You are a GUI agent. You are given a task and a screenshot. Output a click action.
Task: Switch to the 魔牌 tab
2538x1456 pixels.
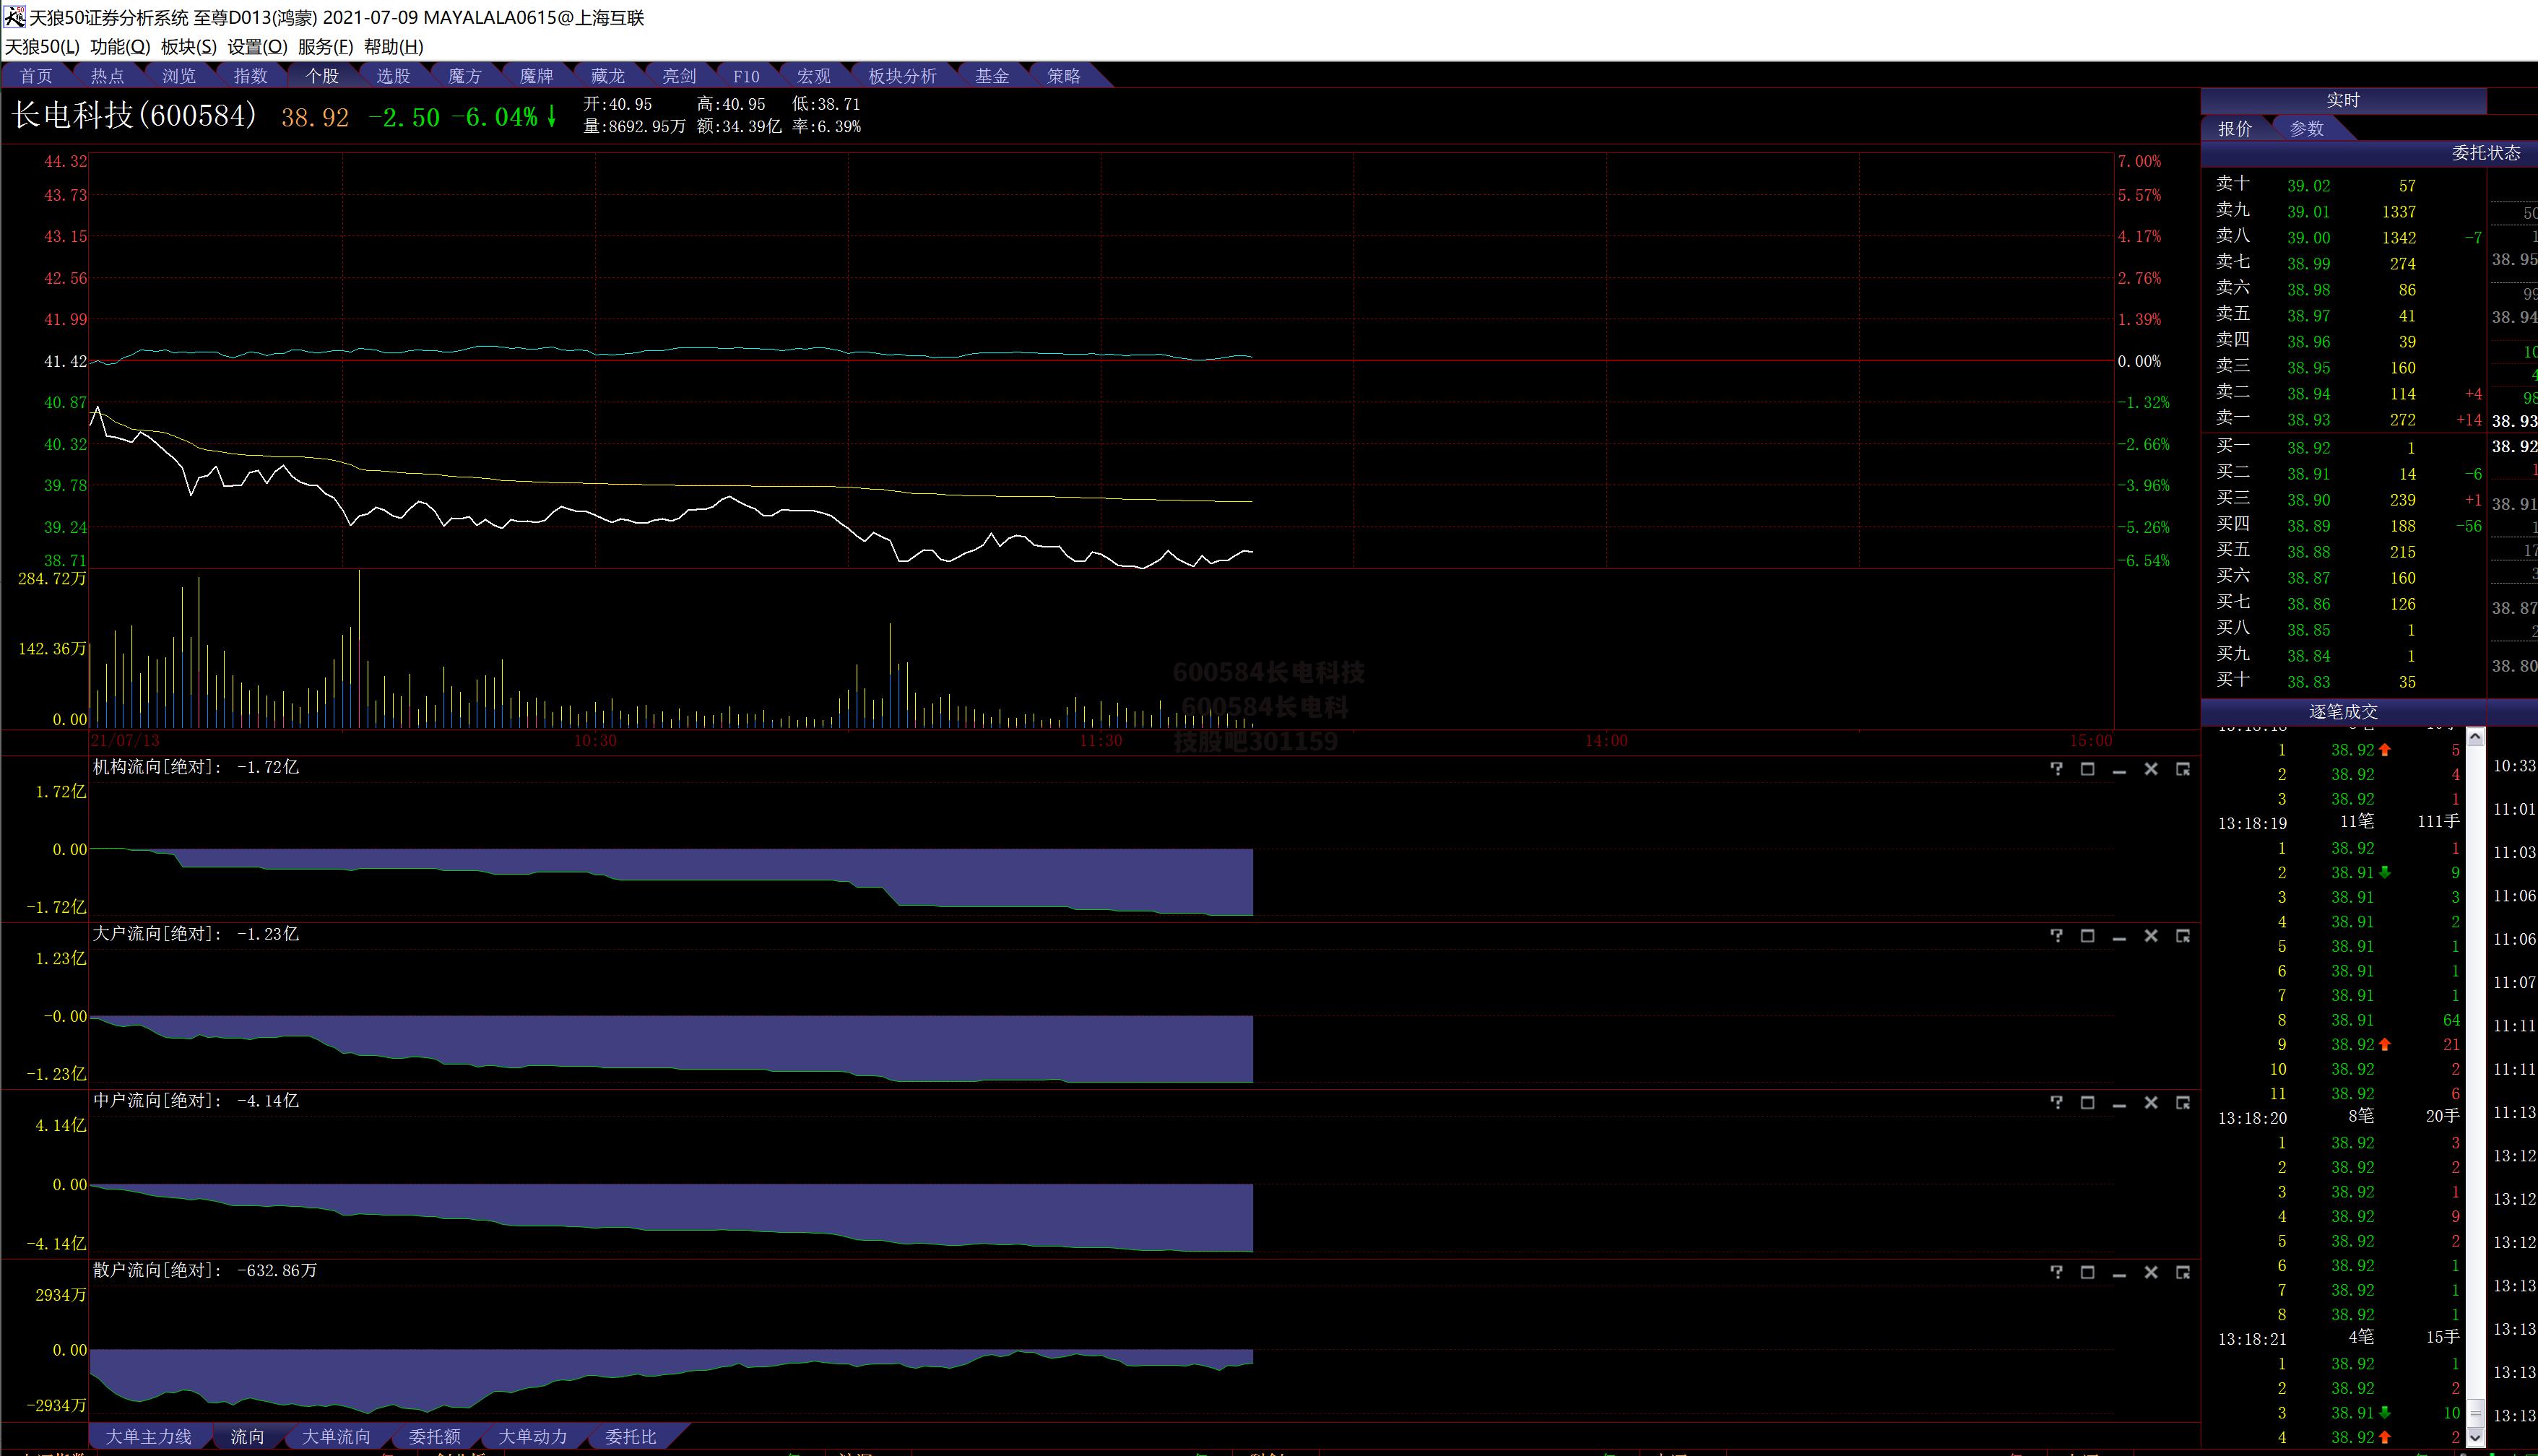click(x=537, y=76)
